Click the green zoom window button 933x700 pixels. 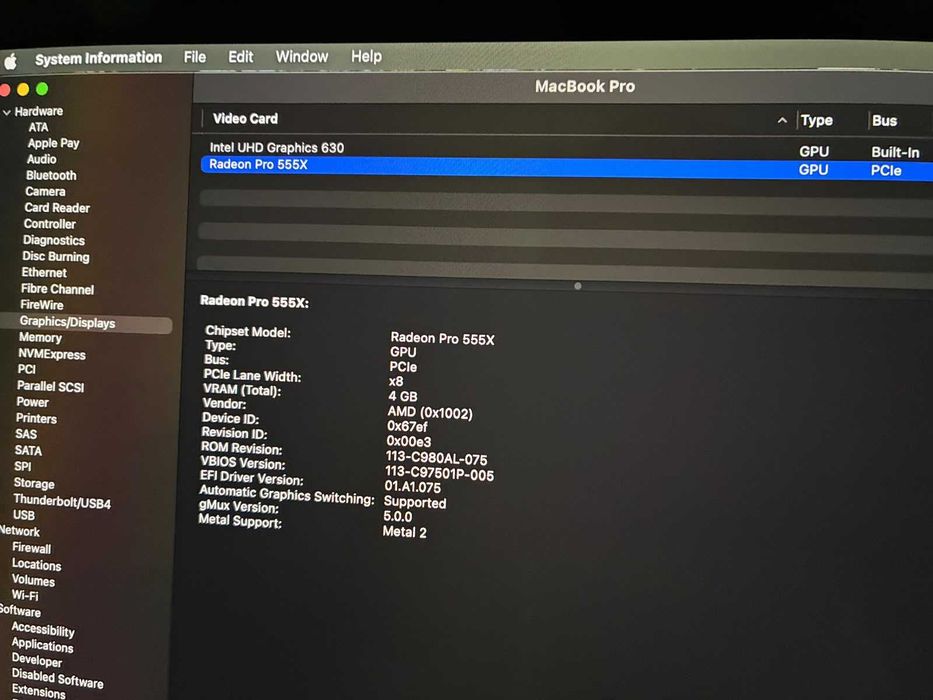[x=42, y=89]
